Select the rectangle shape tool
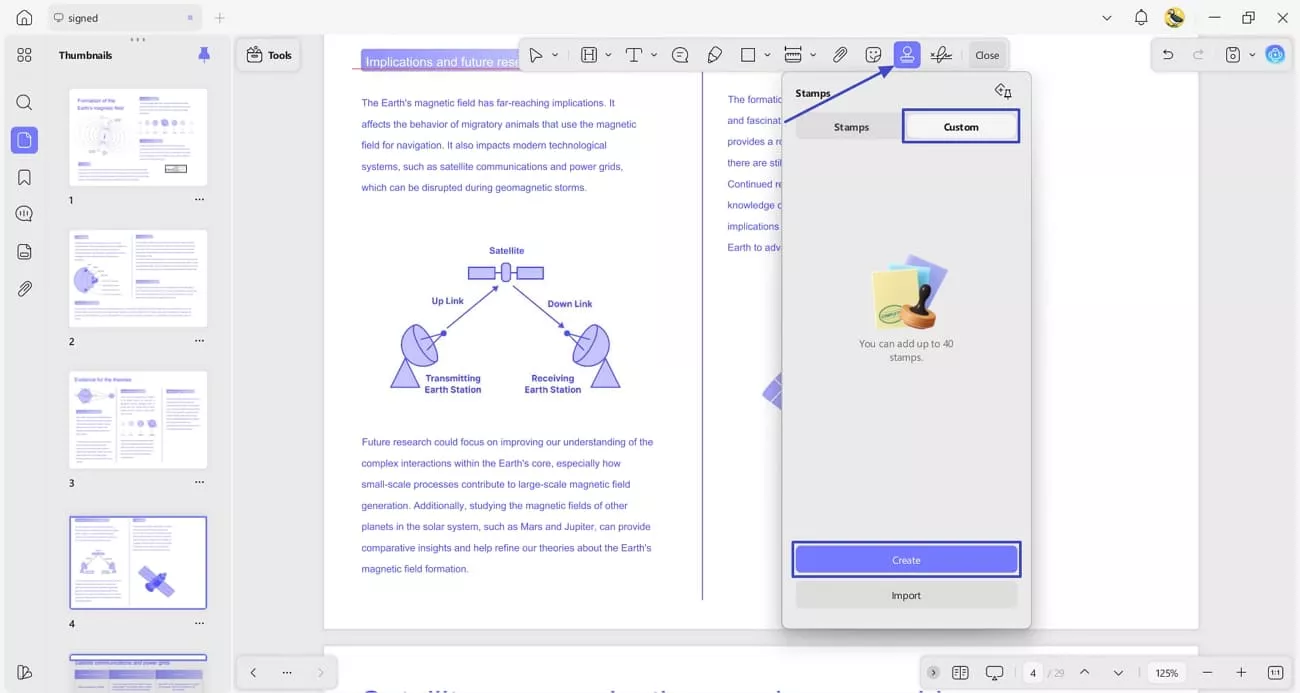 tap(748, 55)
